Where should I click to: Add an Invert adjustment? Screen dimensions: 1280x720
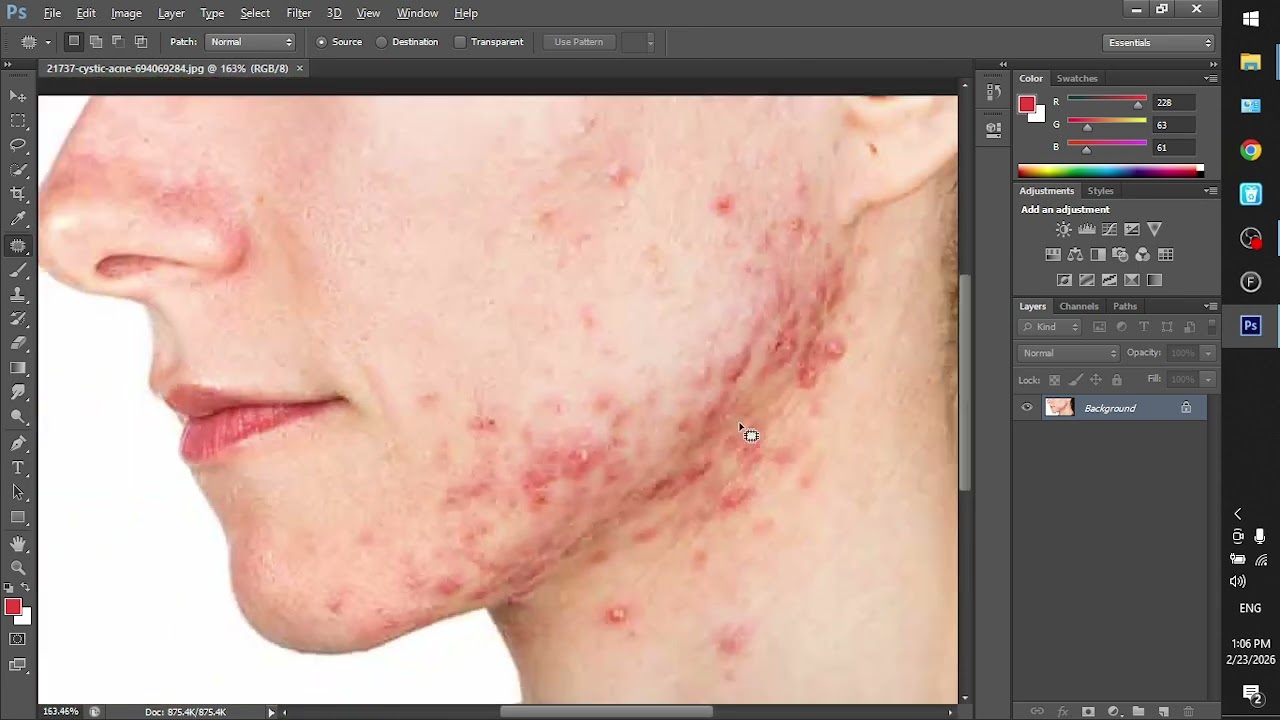click(1064, 280)
